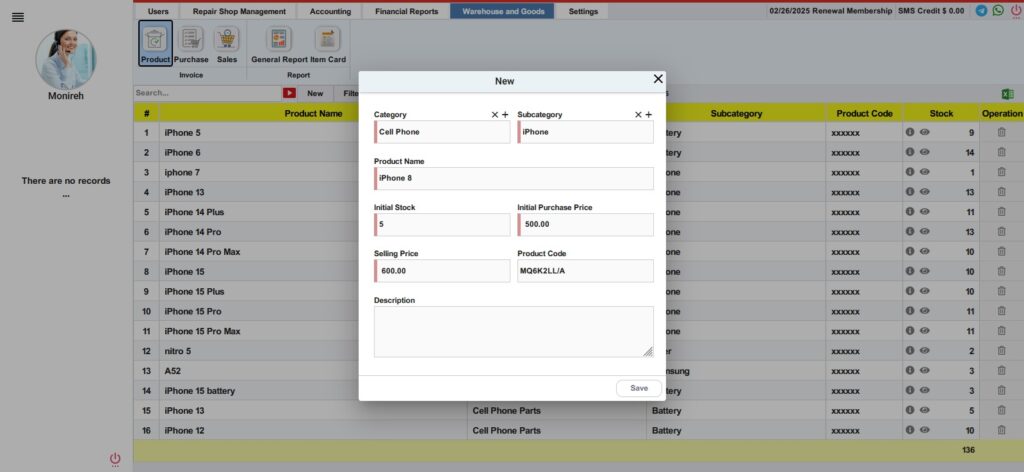Open the hamburger menu icon
The height and width of the screenshot is (472, 1024).
[x=18, y=18]
